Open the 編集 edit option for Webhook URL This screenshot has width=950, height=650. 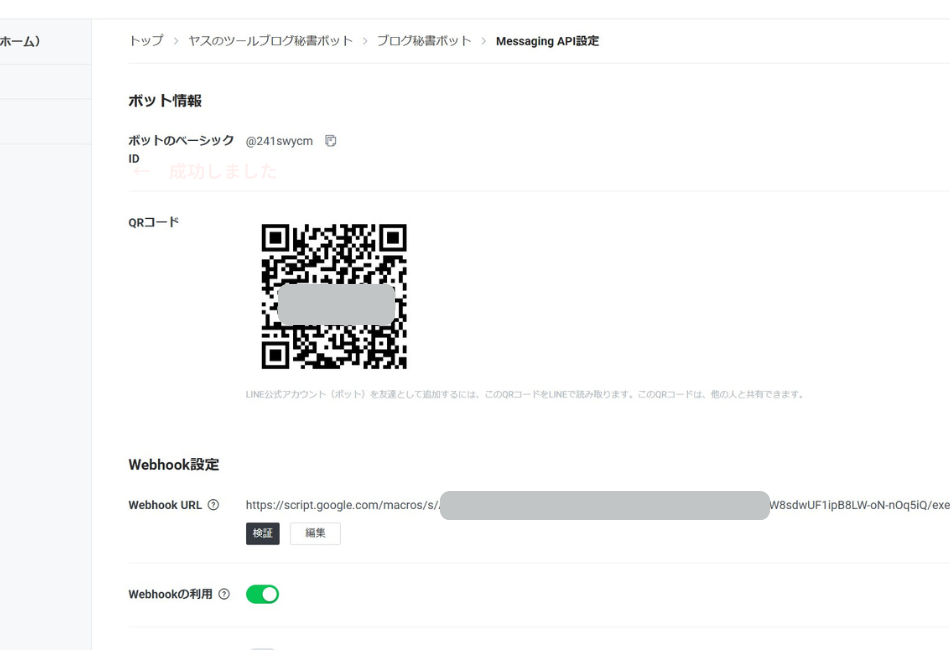coord(314,535)
